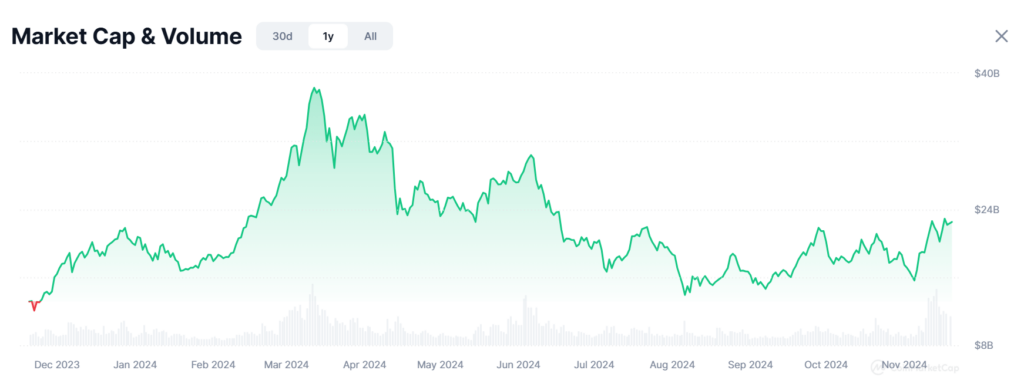Click the Market Cap & Volume heading
Viewport: 1024px width, 387px height.
(x=127, y=37)
